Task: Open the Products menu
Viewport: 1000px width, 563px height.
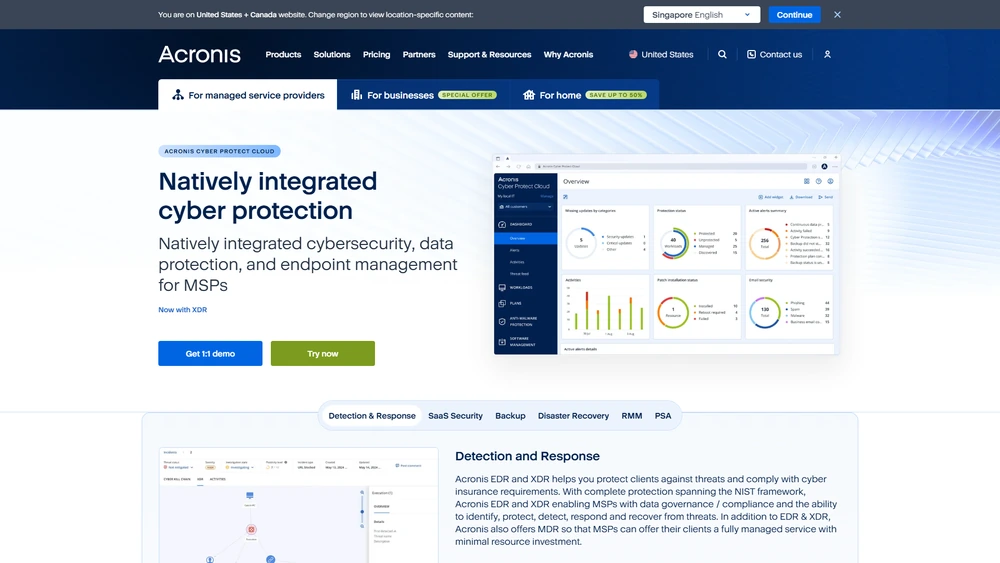Action: coord(283,54)
